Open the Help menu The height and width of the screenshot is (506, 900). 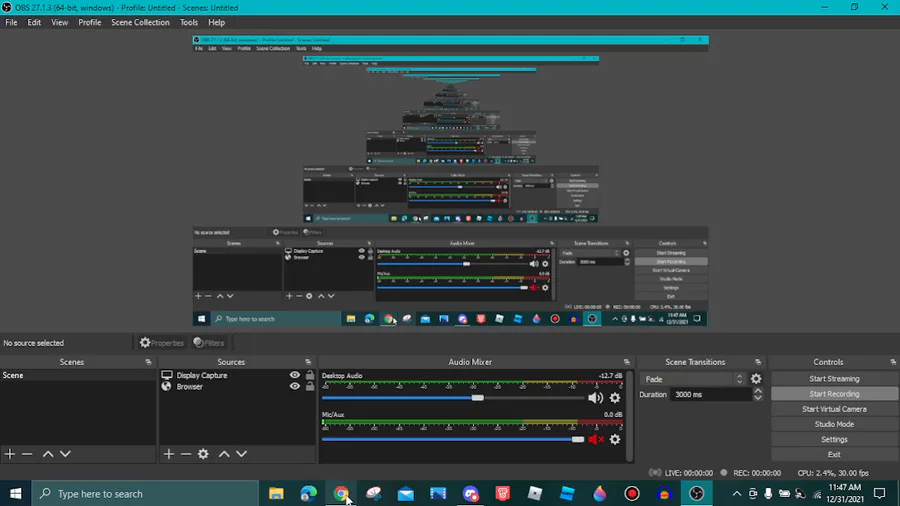tap(216, 22)
